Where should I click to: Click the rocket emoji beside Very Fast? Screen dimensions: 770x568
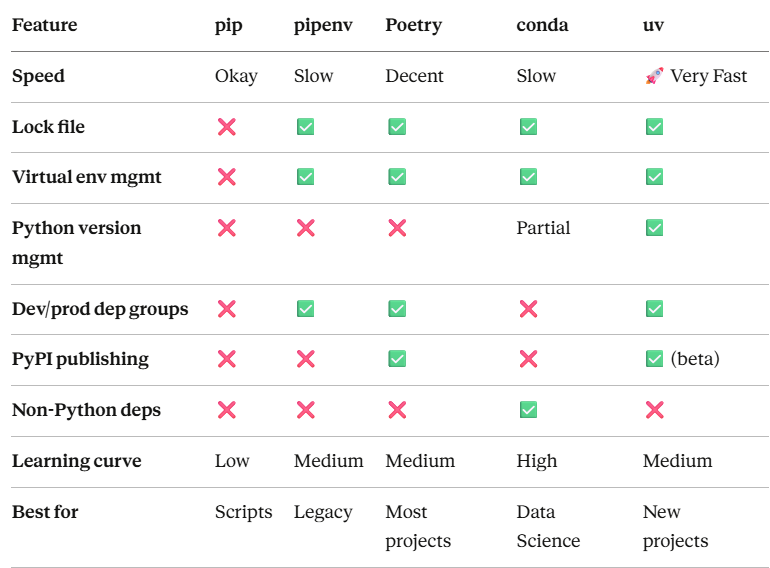654,76
